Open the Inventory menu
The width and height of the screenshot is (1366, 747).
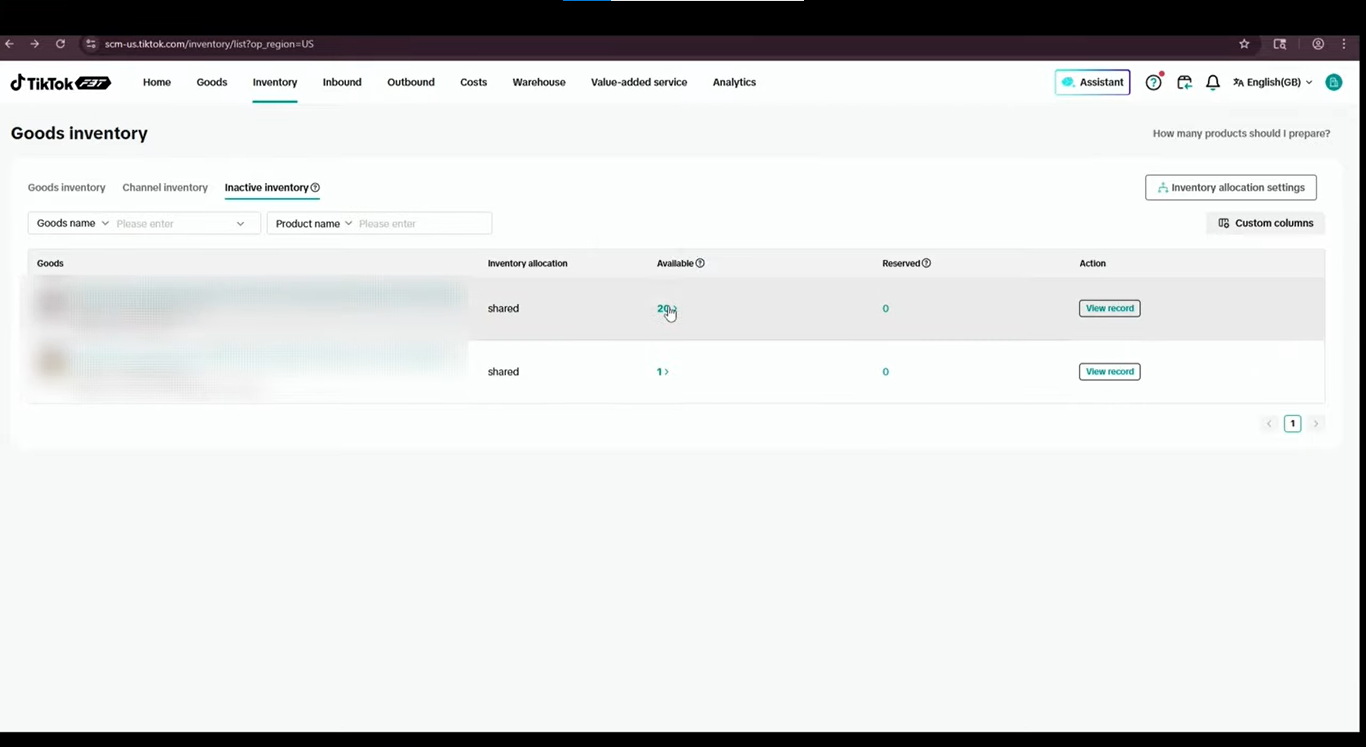click(275, 83)
